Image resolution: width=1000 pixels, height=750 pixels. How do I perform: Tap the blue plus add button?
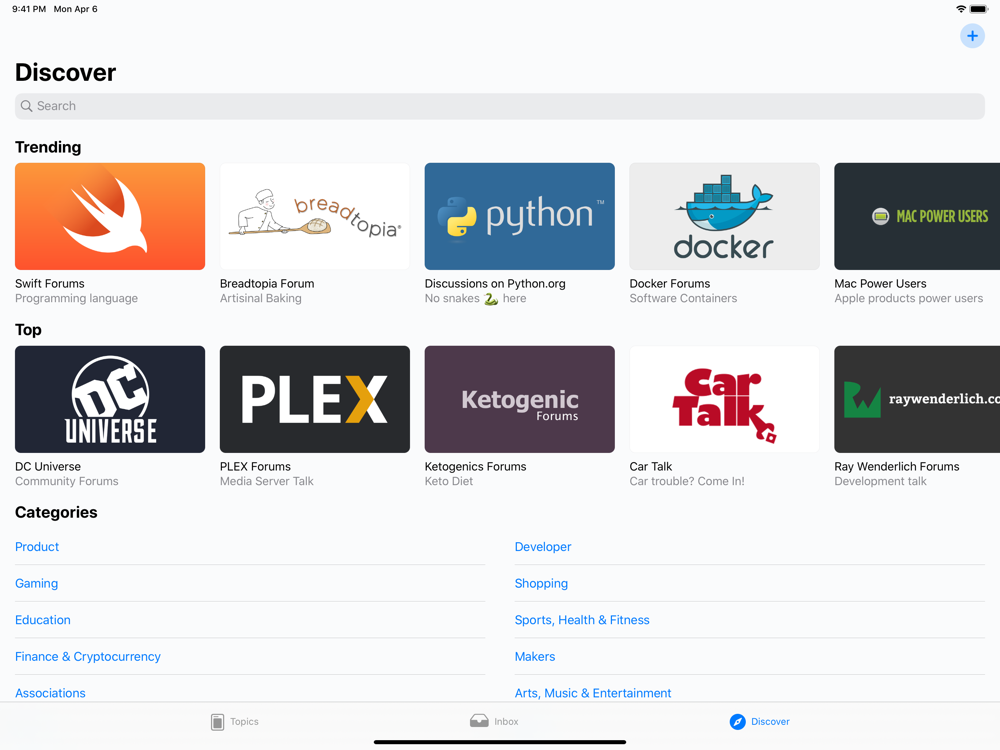[972, 36]
